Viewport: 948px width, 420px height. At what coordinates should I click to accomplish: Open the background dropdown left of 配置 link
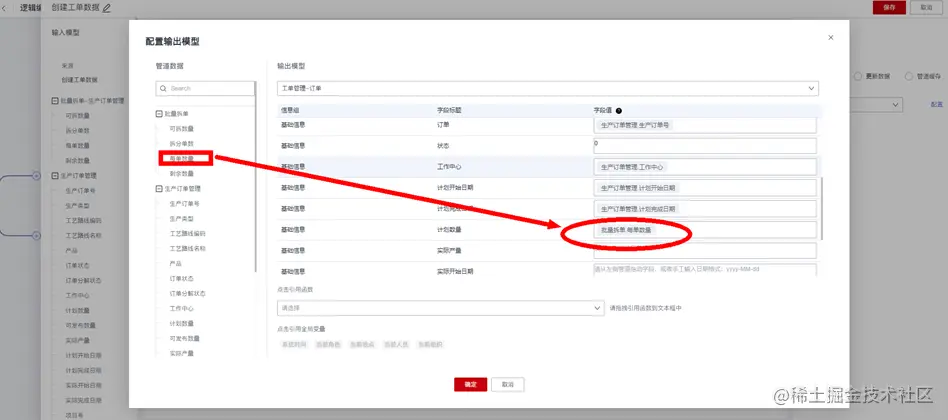pyautogui.click(x=876, y=105)
